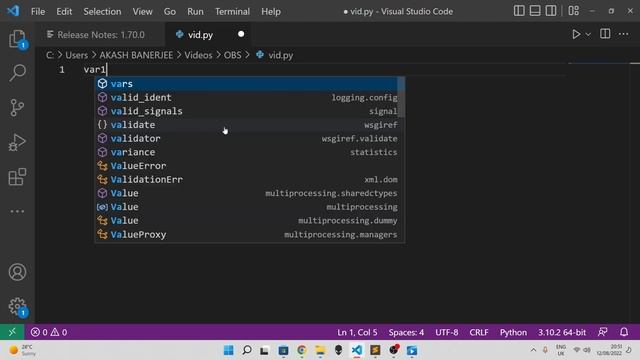
Task: Choose variance from statistics
Action: [x=247, y=152]
